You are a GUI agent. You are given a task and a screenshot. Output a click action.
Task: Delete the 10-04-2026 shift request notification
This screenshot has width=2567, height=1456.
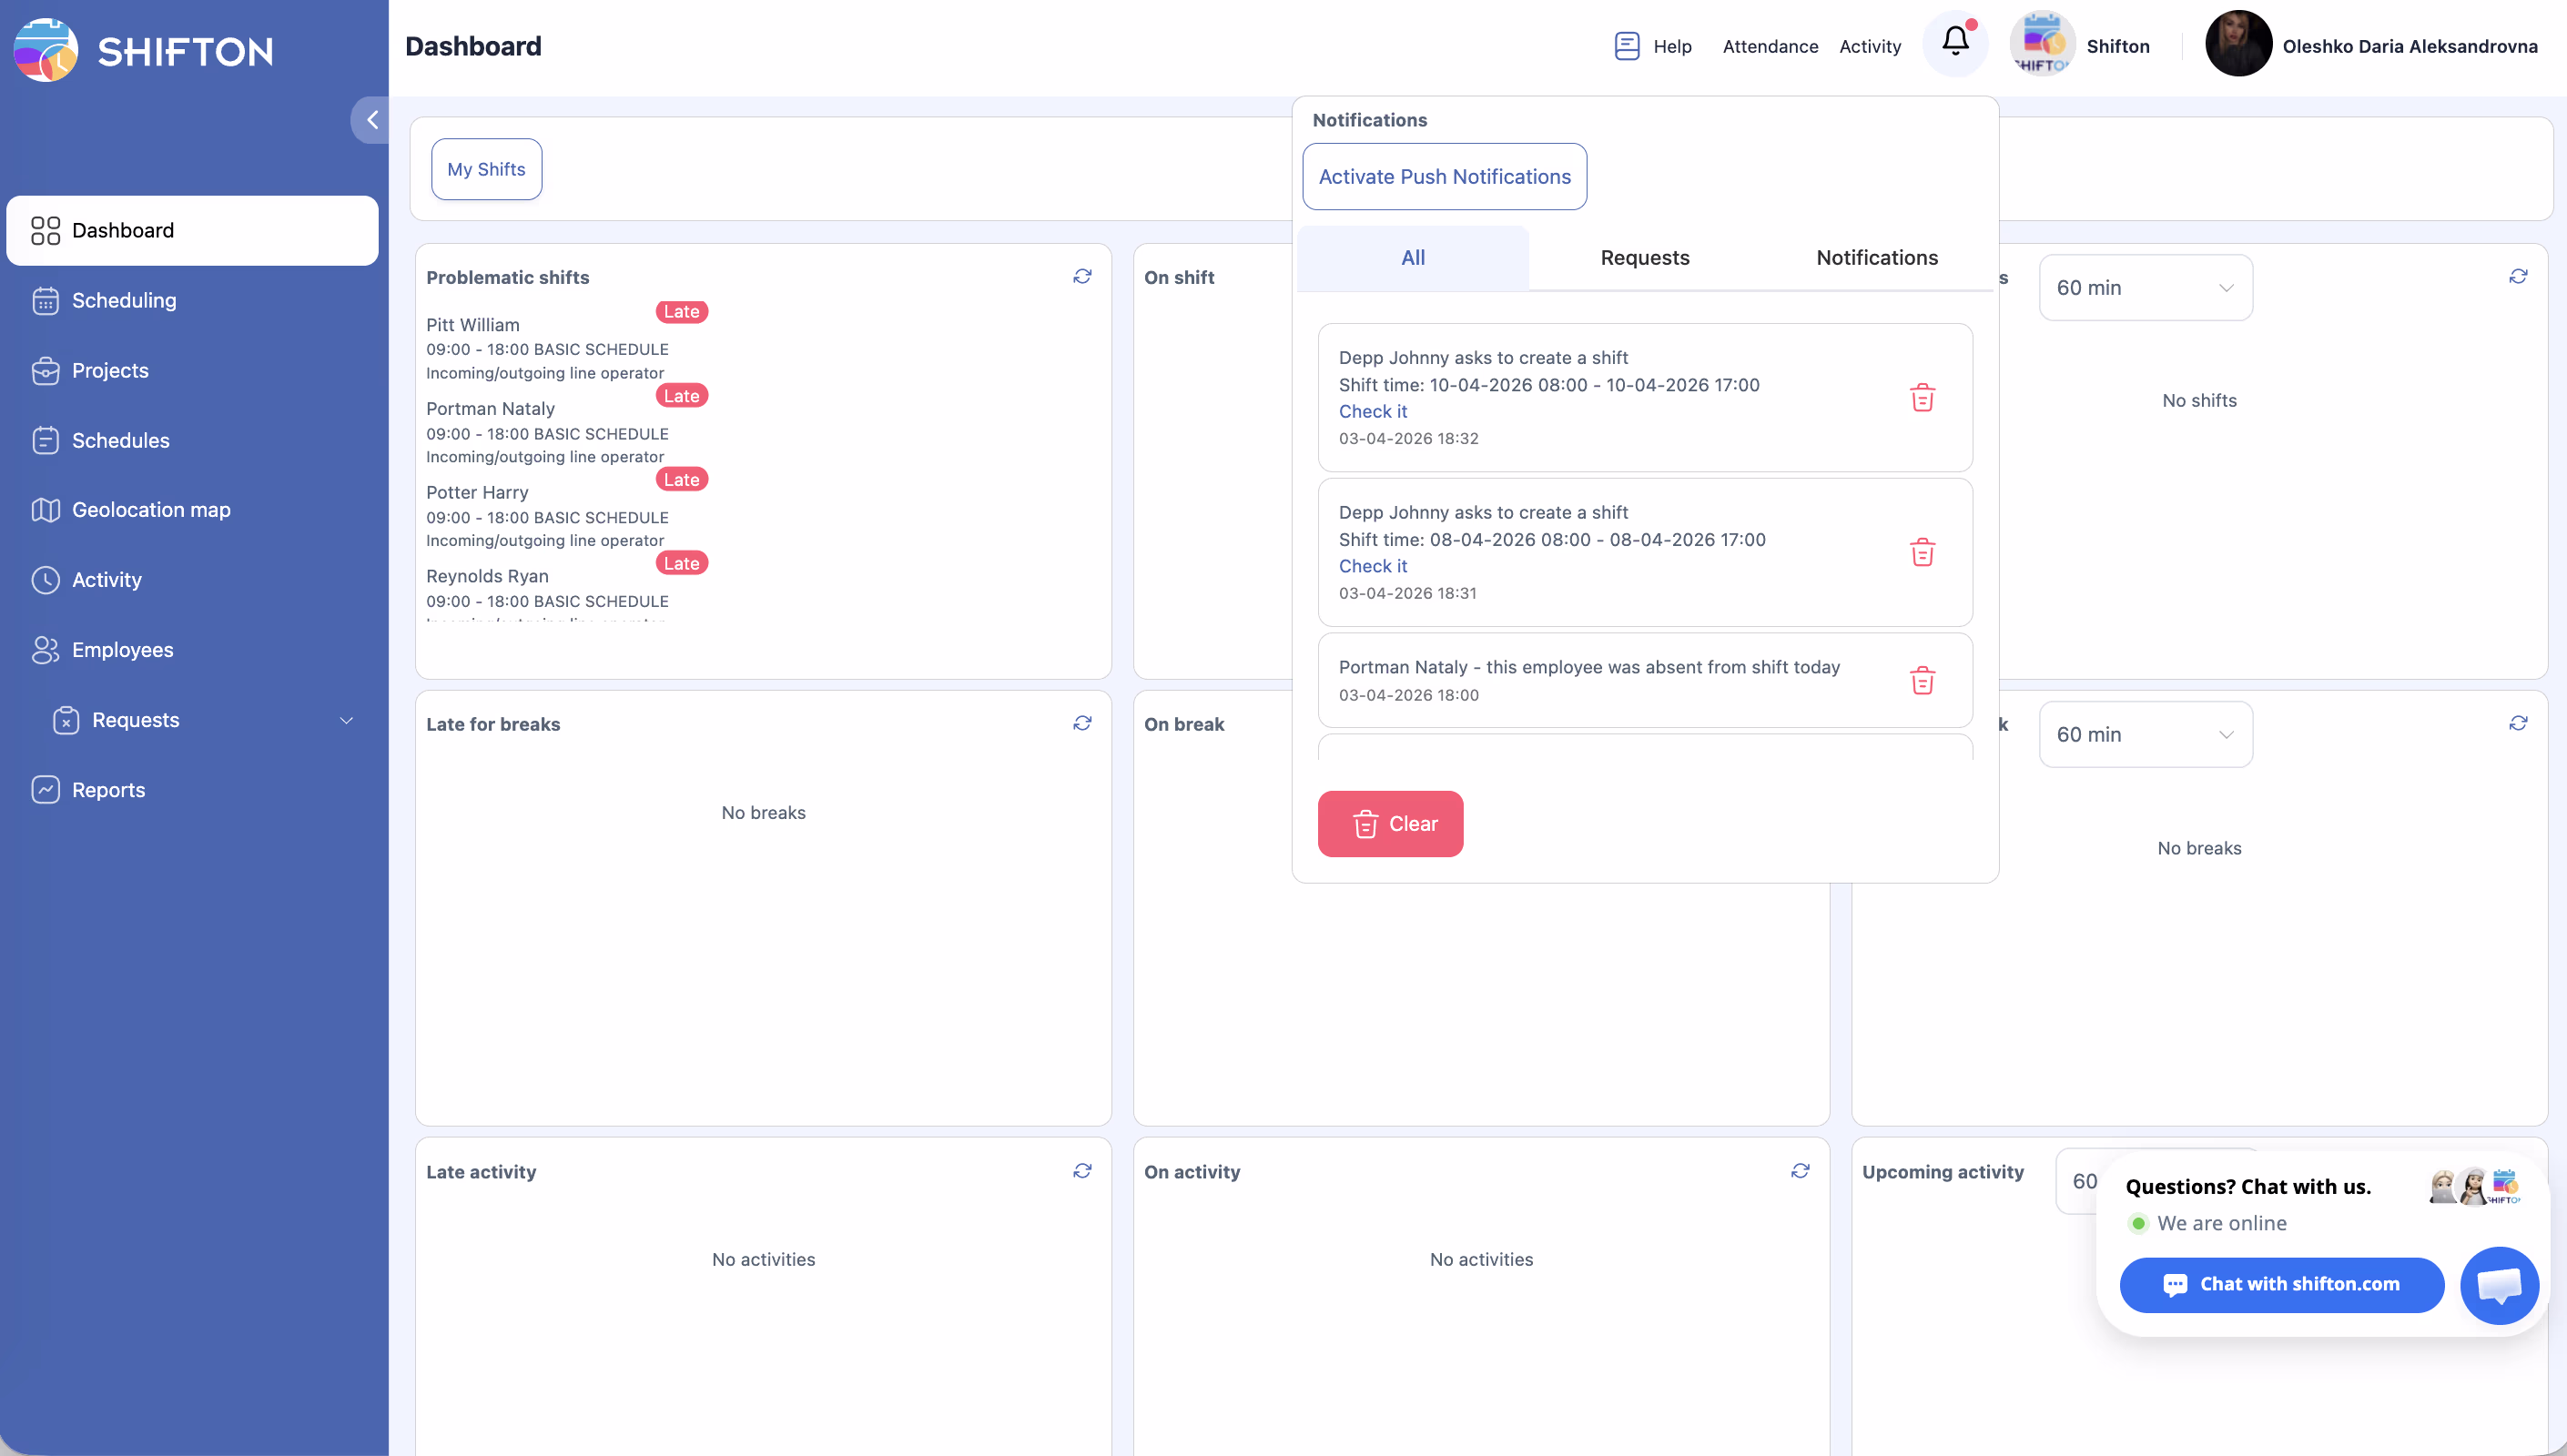(1922, 398)
